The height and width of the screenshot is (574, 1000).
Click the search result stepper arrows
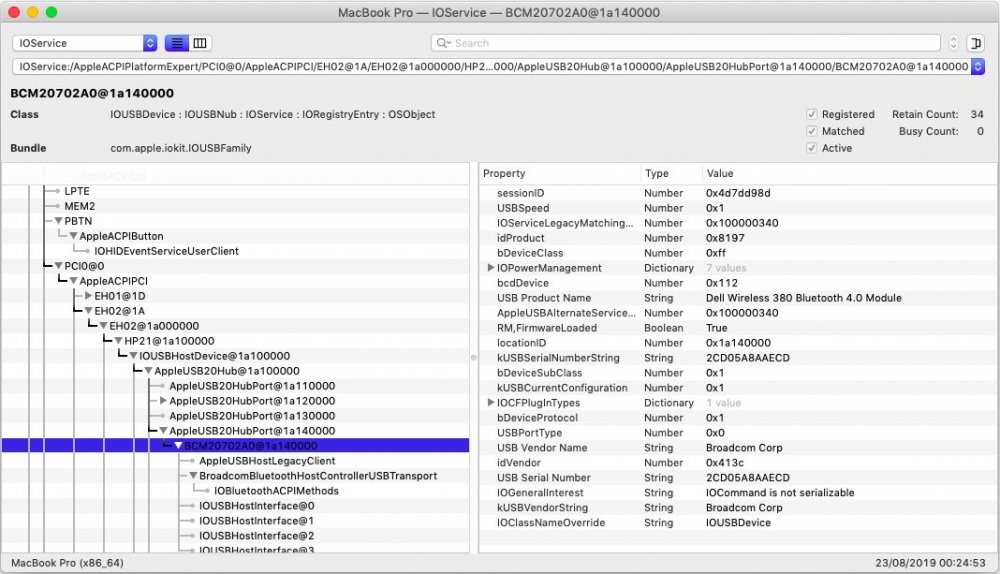pos(953,43)
